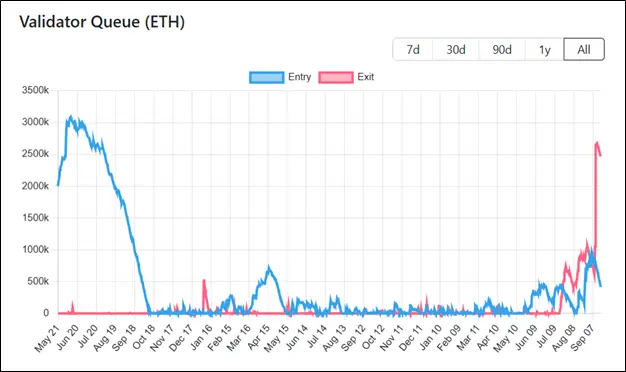Screen dimensions: 626x372
Task: Switch to the 30d range
Action: [x=456, y=49]
